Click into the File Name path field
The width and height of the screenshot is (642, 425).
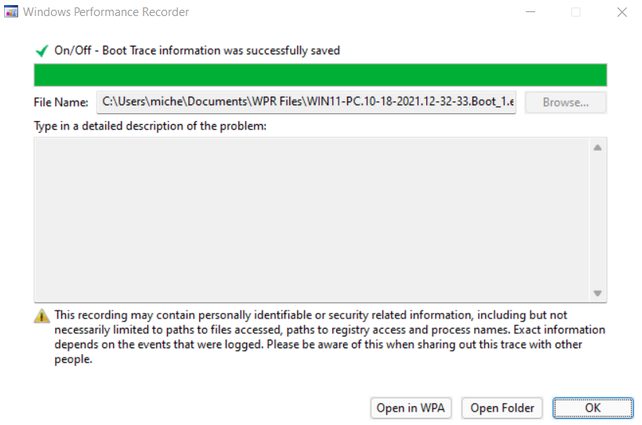[x=306, y=102]
